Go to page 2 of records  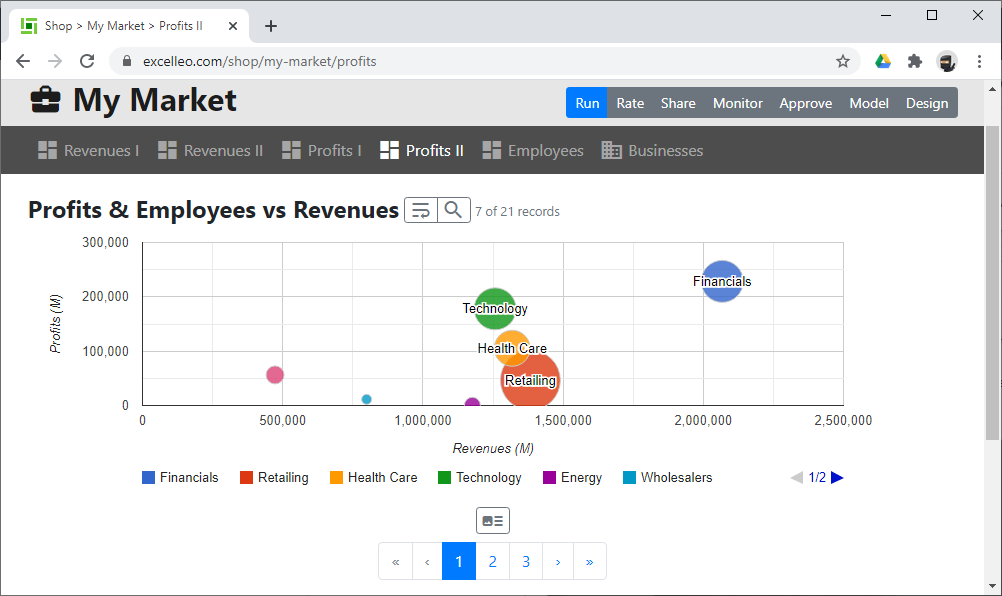493,562
